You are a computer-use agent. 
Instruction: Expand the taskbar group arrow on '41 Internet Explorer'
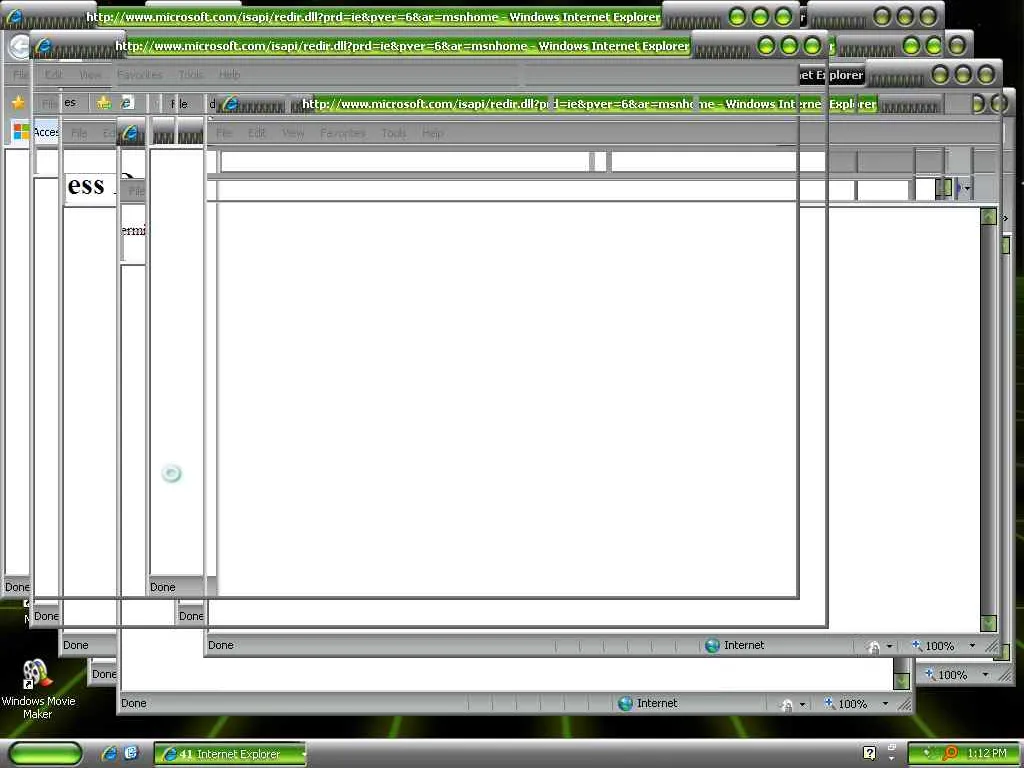click(303, 754)
